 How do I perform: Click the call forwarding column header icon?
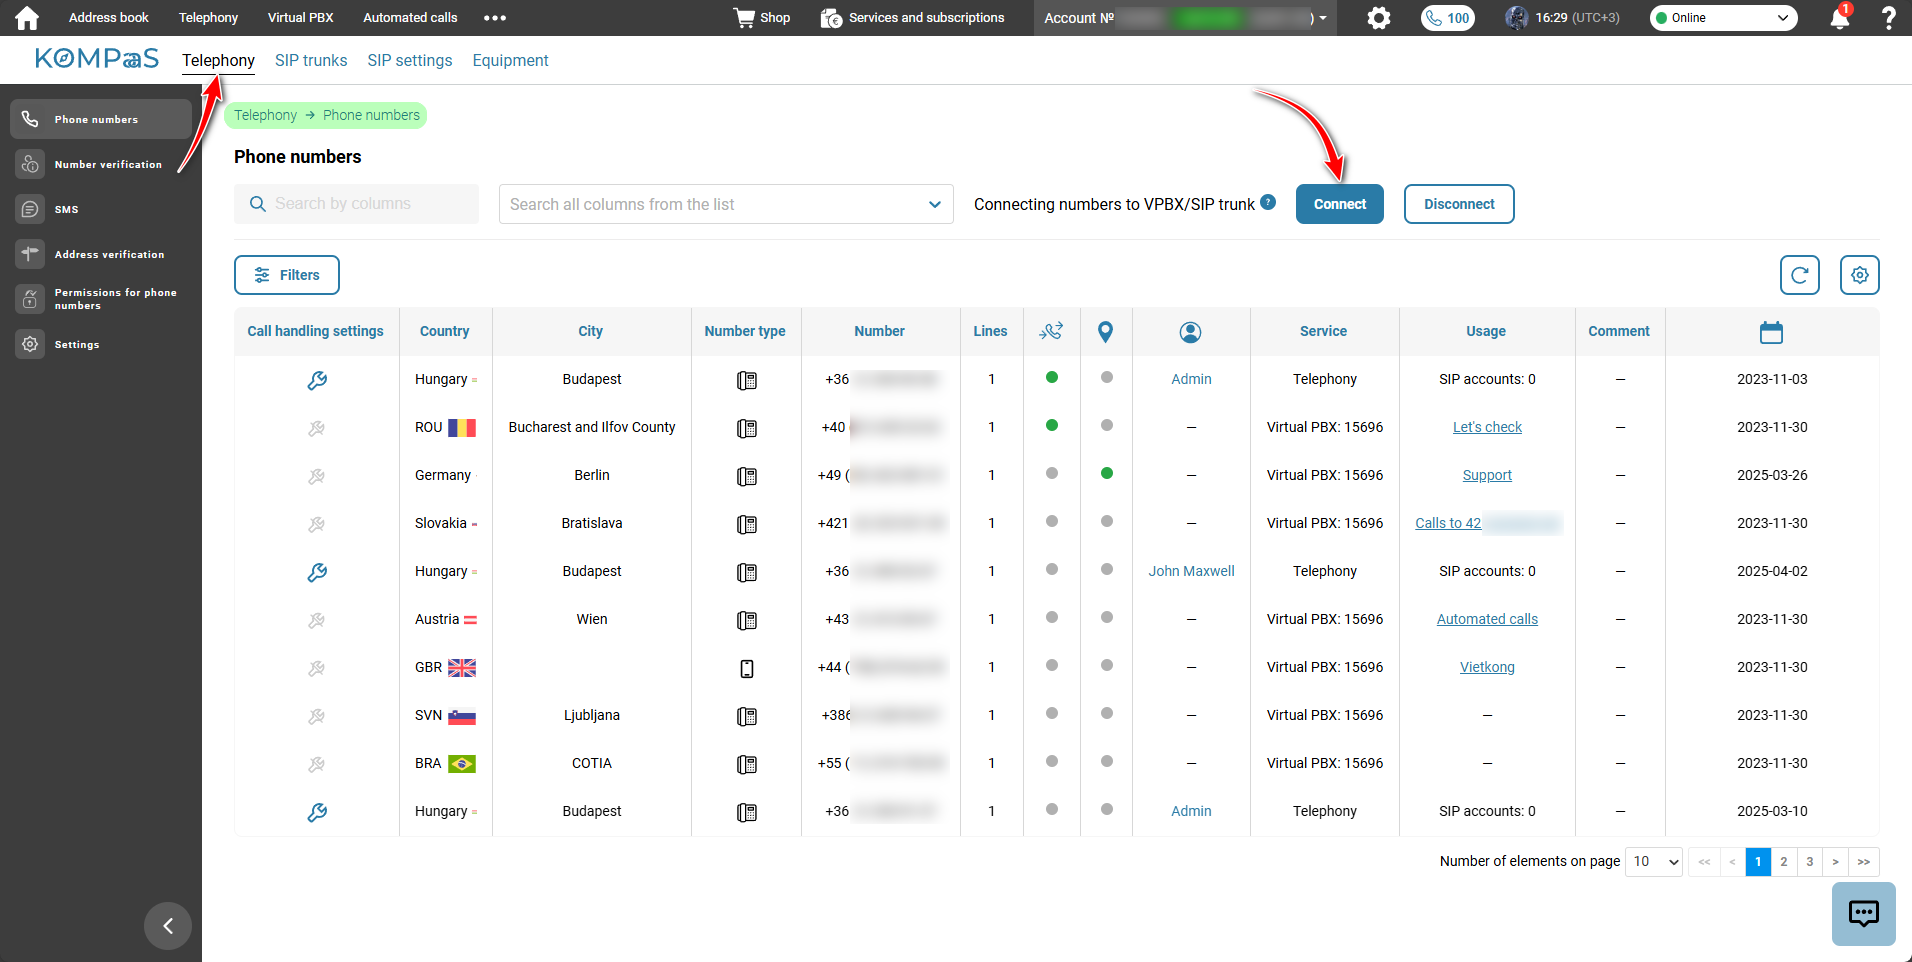[x=1051, y=331]
